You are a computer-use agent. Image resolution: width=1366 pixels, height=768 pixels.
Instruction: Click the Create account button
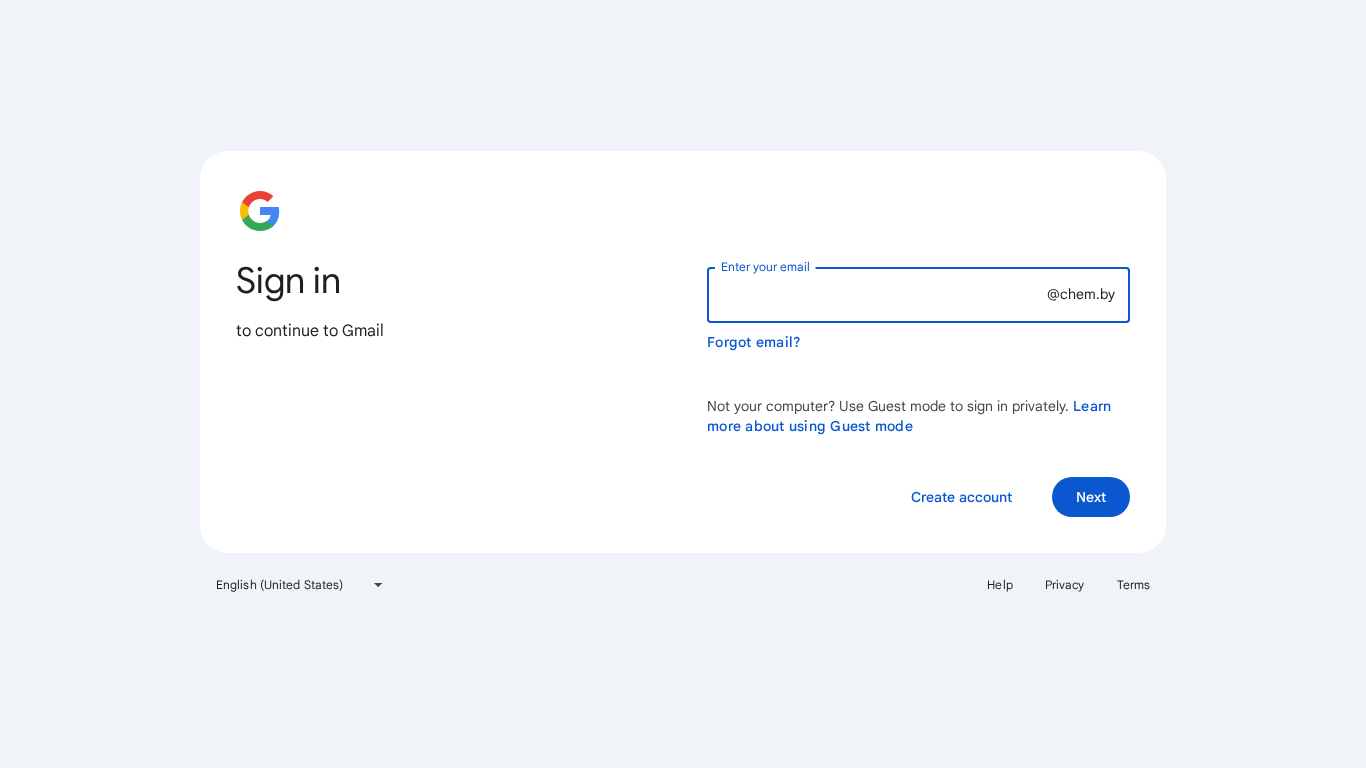[x=961, y=497]
